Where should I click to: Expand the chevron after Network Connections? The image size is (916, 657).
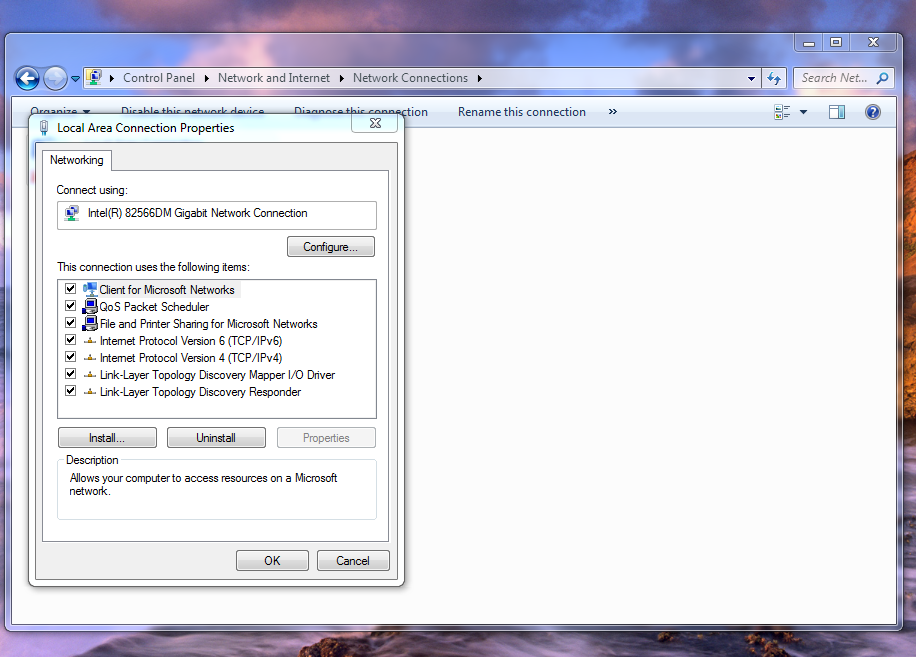[480, 78]
